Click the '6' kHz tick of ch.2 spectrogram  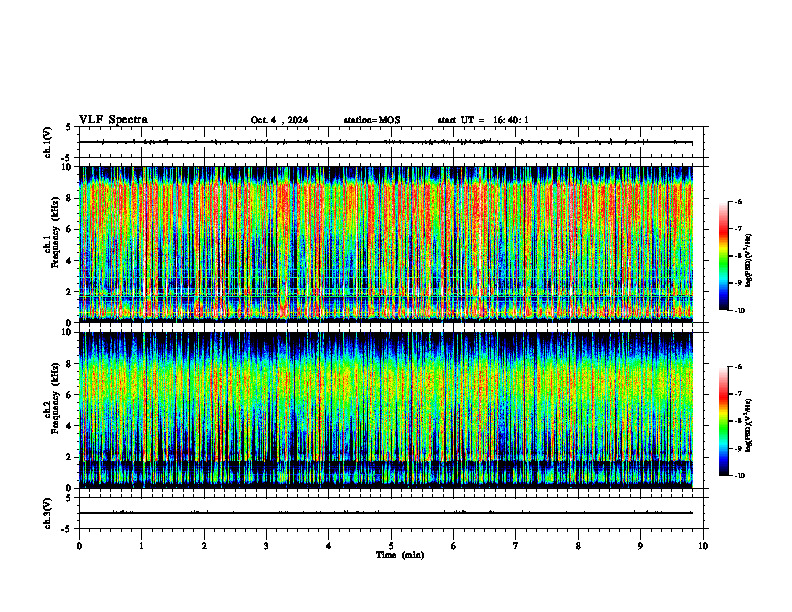pos(70,395)
